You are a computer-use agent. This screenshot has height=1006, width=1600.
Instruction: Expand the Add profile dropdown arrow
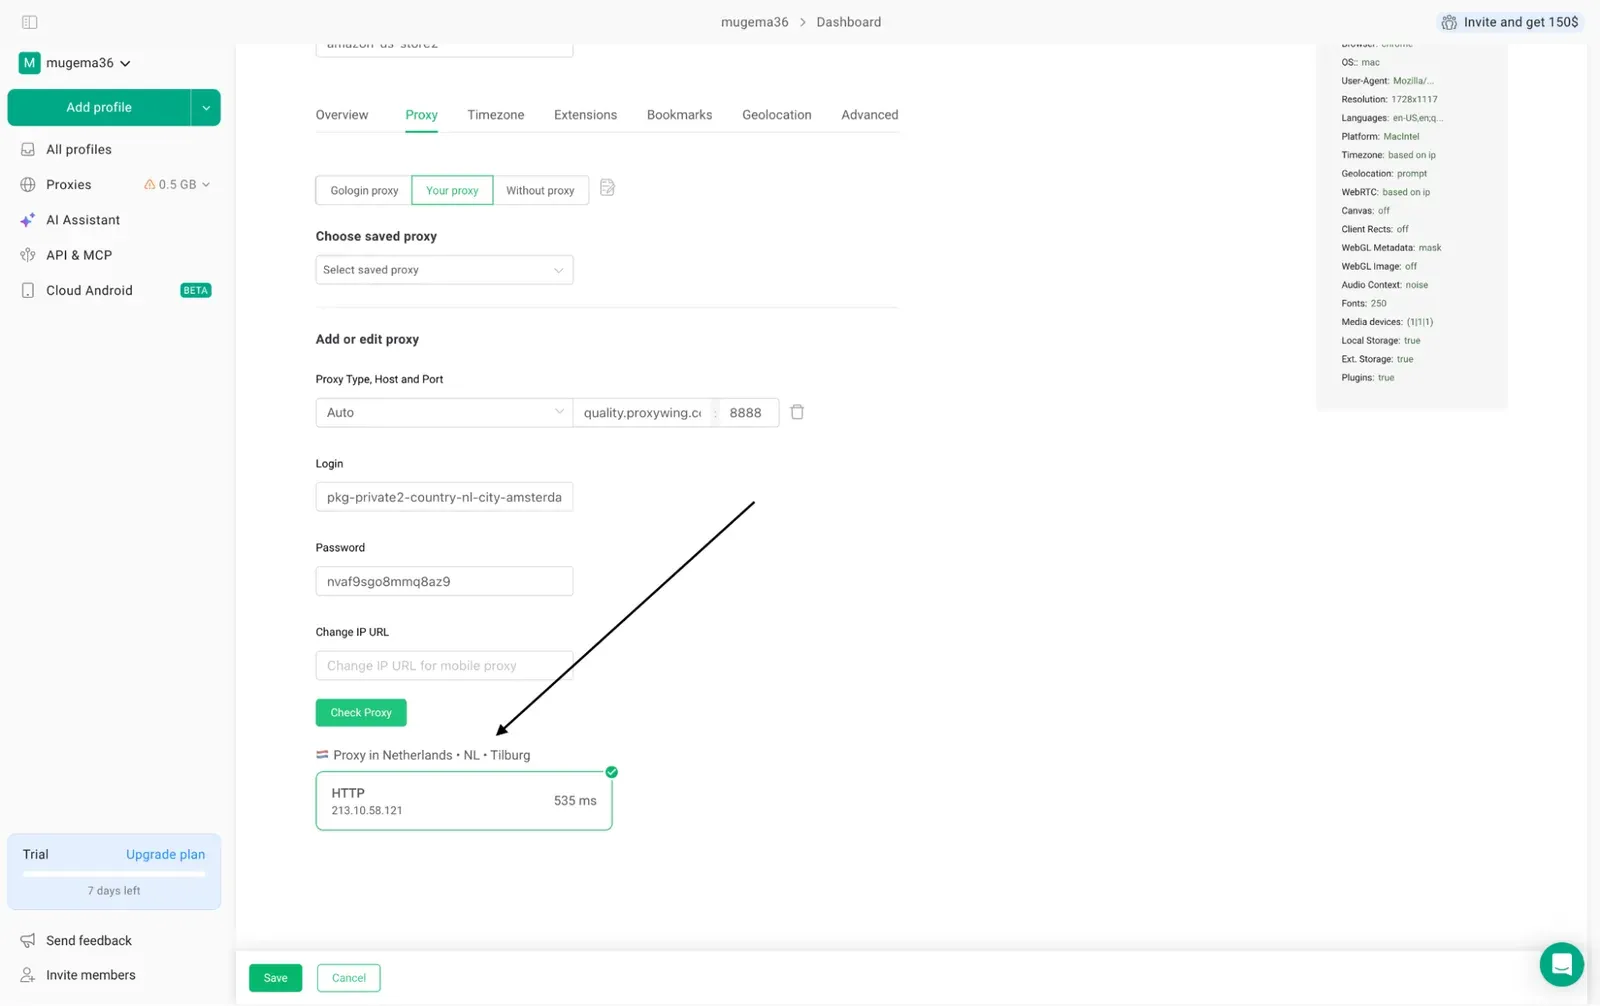(206, 108)
